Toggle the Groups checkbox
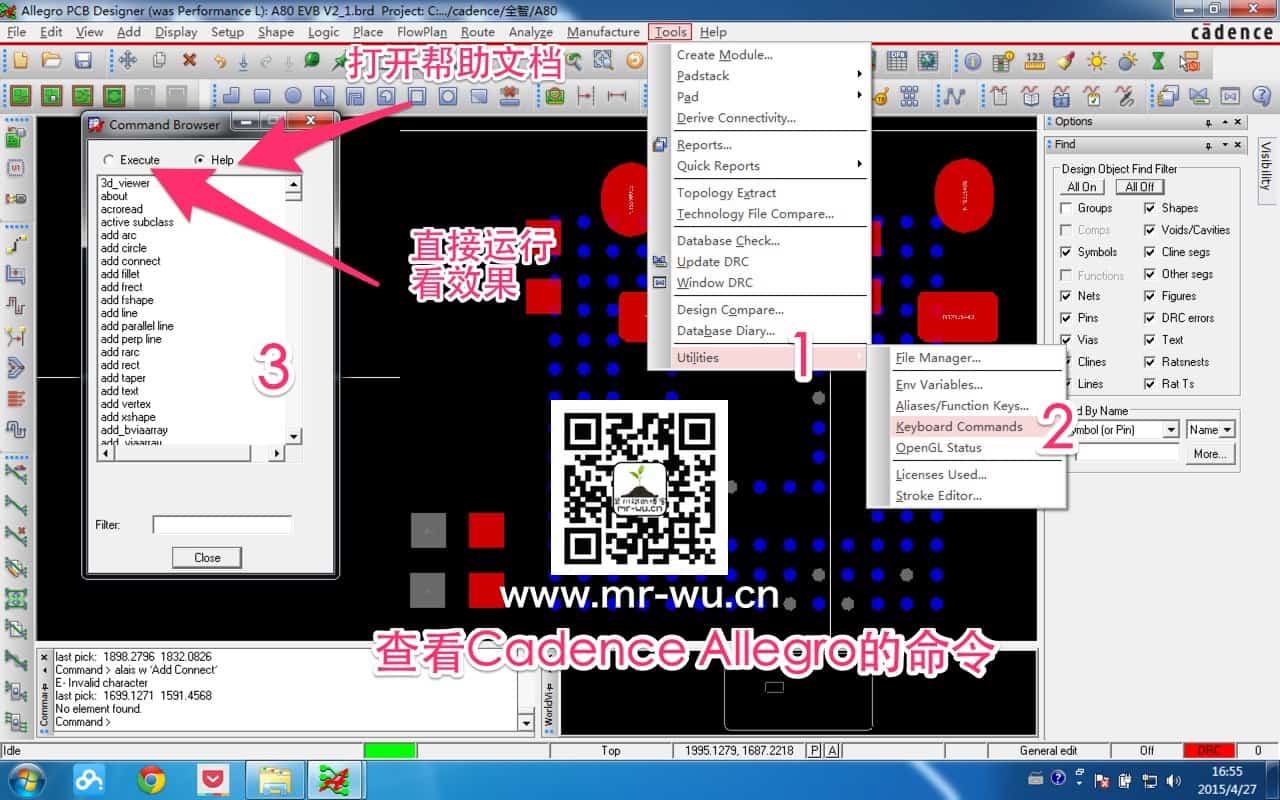The image size is (1280, 800). [1066, 208]
